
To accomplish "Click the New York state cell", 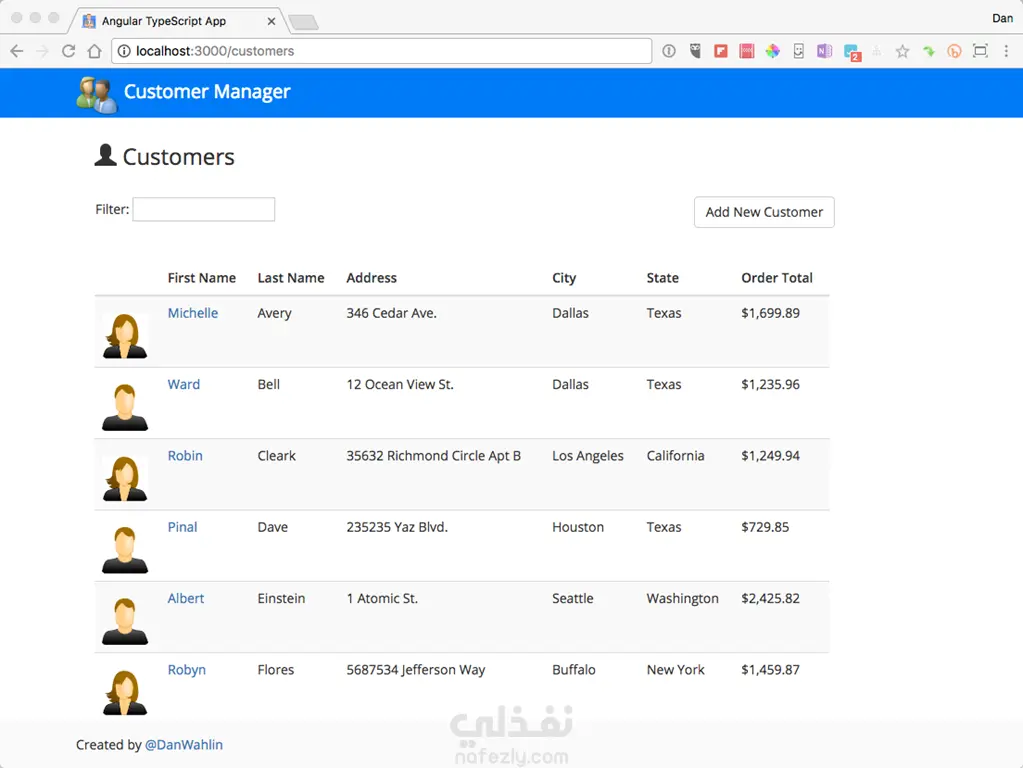I will 675,670.
